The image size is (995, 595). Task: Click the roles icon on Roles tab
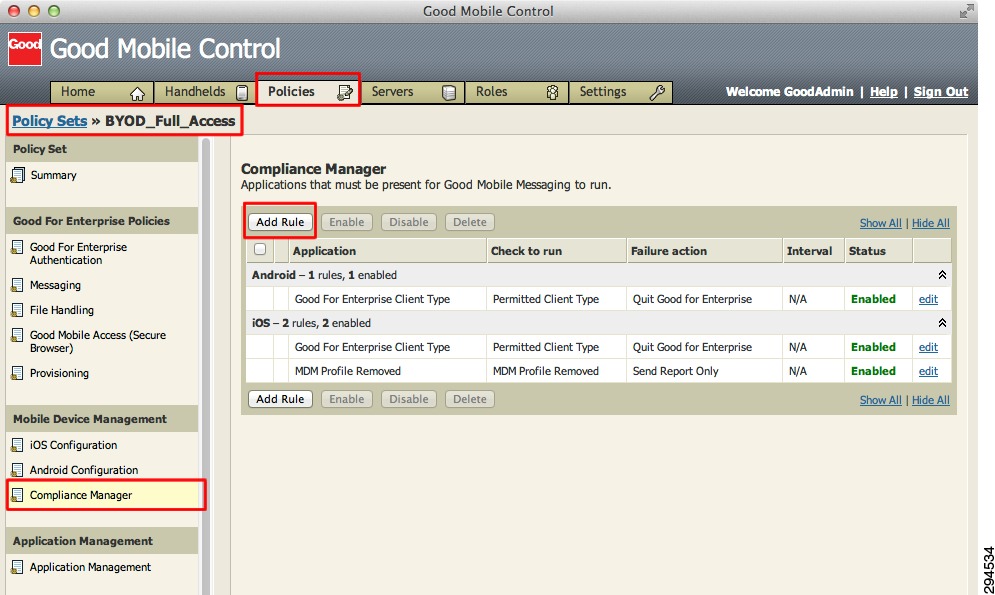tap(553, 93)
